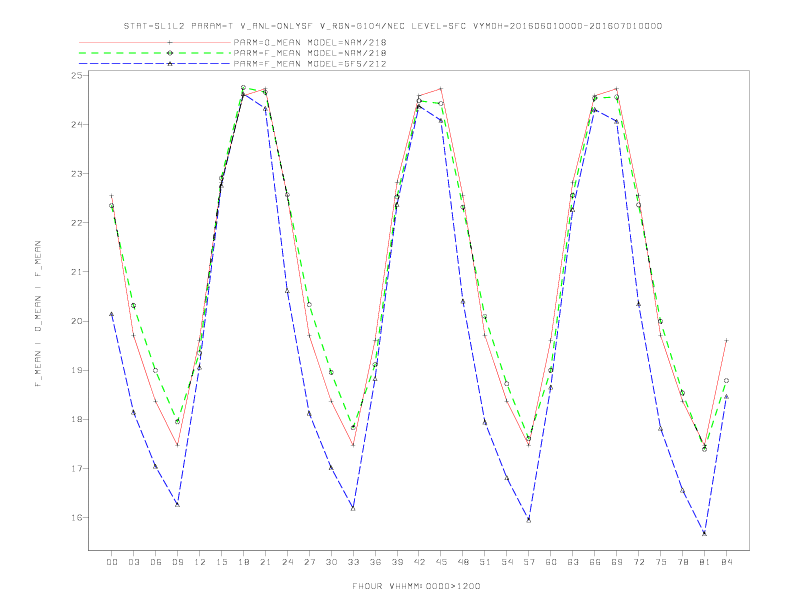The image size is (792, 612).
Task: Click y-axis tick label 17
Action: pos(77,469)
